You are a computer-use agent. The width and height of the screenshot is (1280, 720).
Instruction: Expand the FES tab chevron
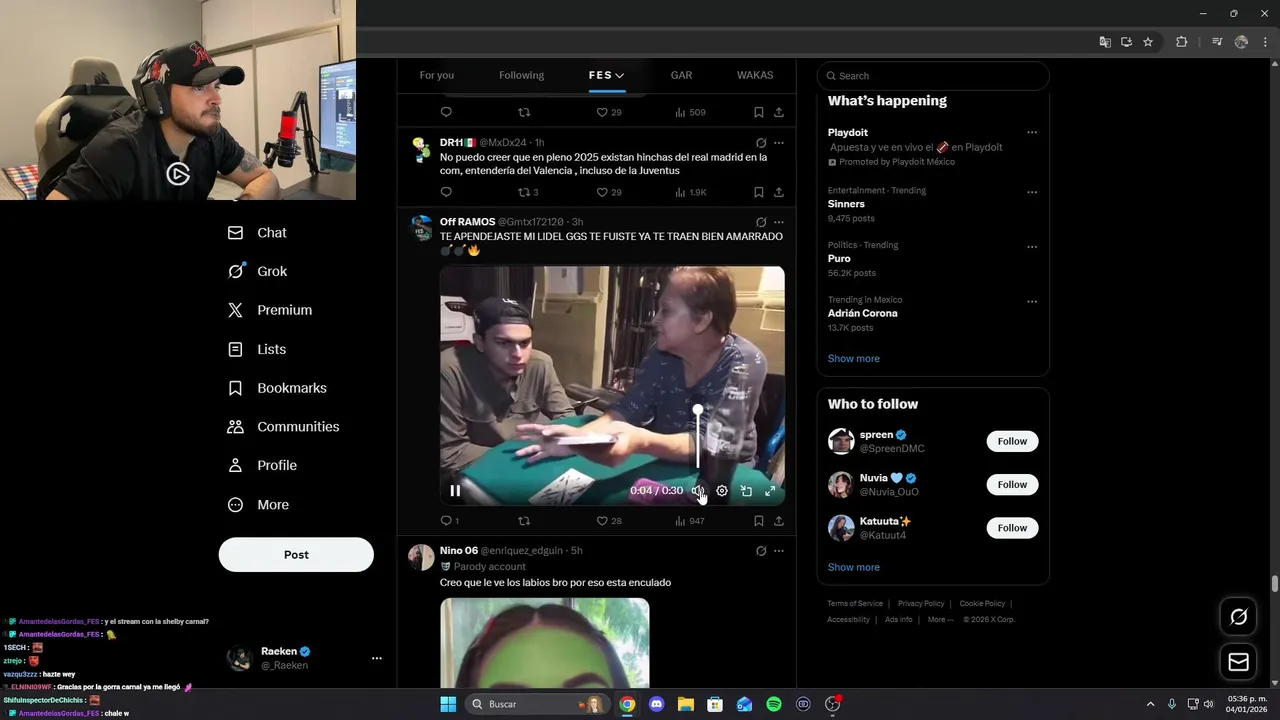coord(620,75)
